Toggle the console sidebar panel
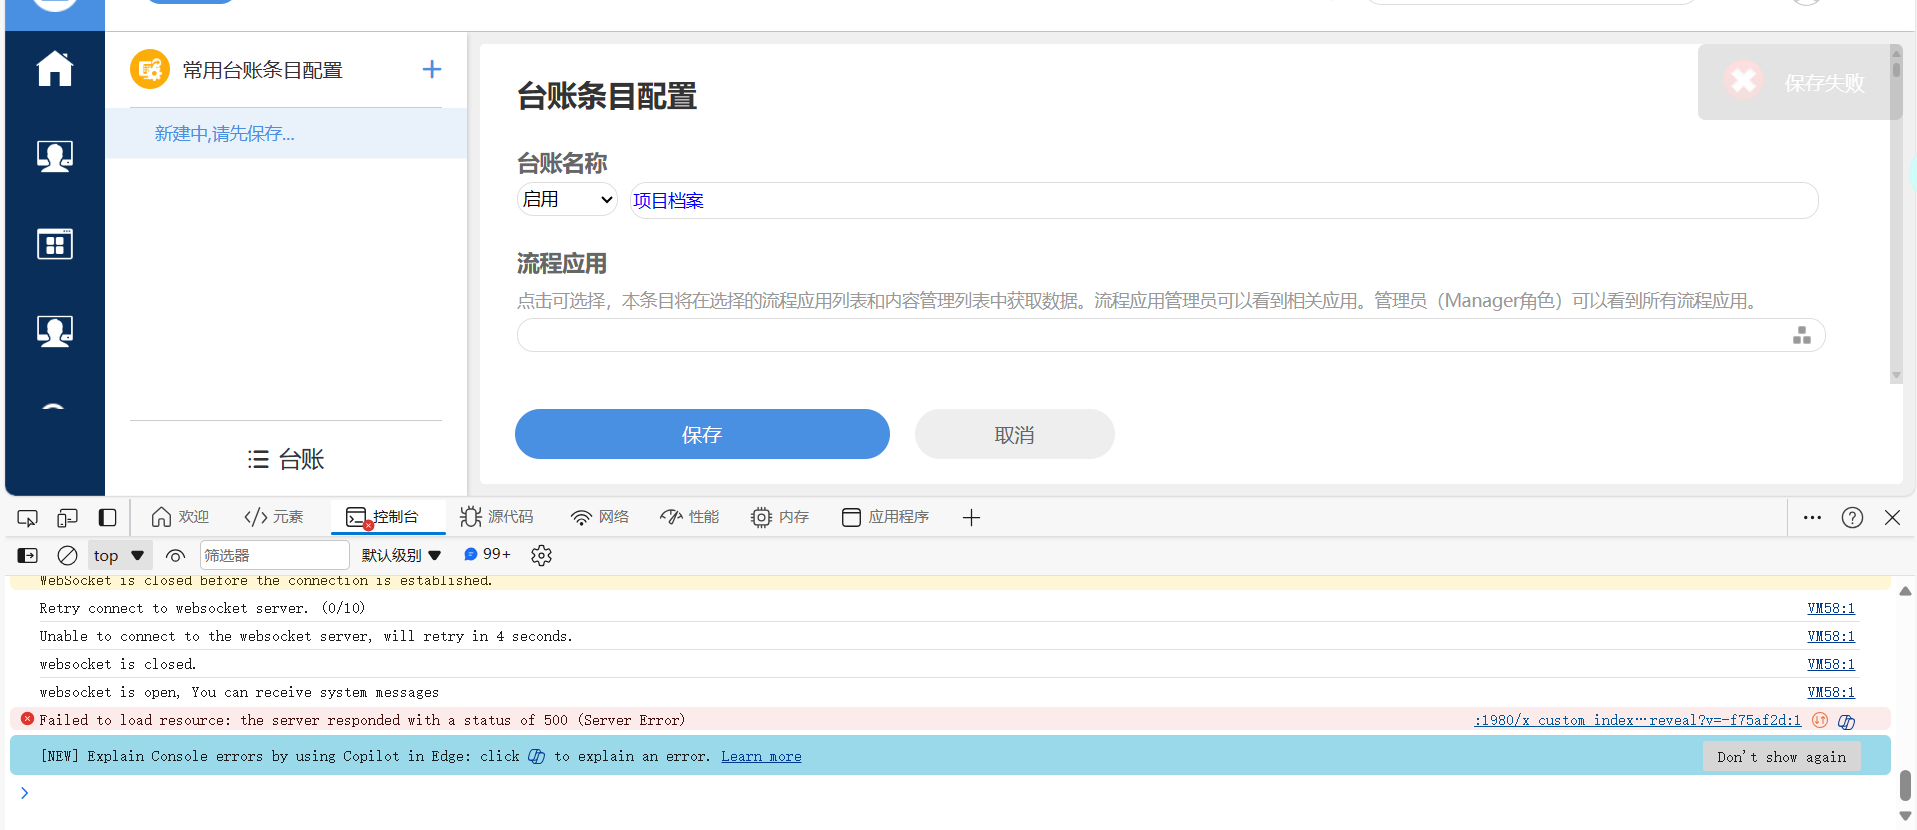Screen dimensions: 1917x830 click(x=28, y=555)
